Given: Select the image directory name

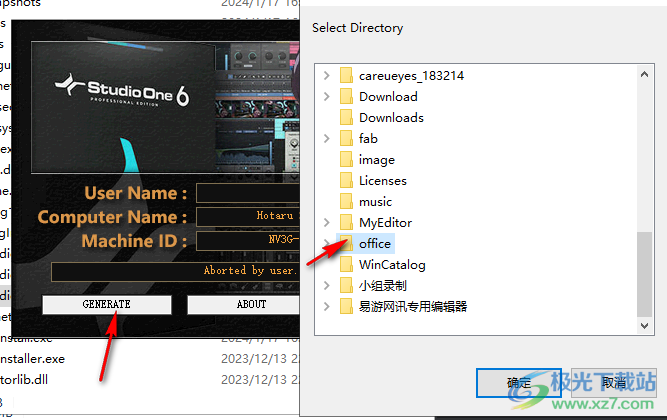Looking at the screenshot, I should coord(377,160).
